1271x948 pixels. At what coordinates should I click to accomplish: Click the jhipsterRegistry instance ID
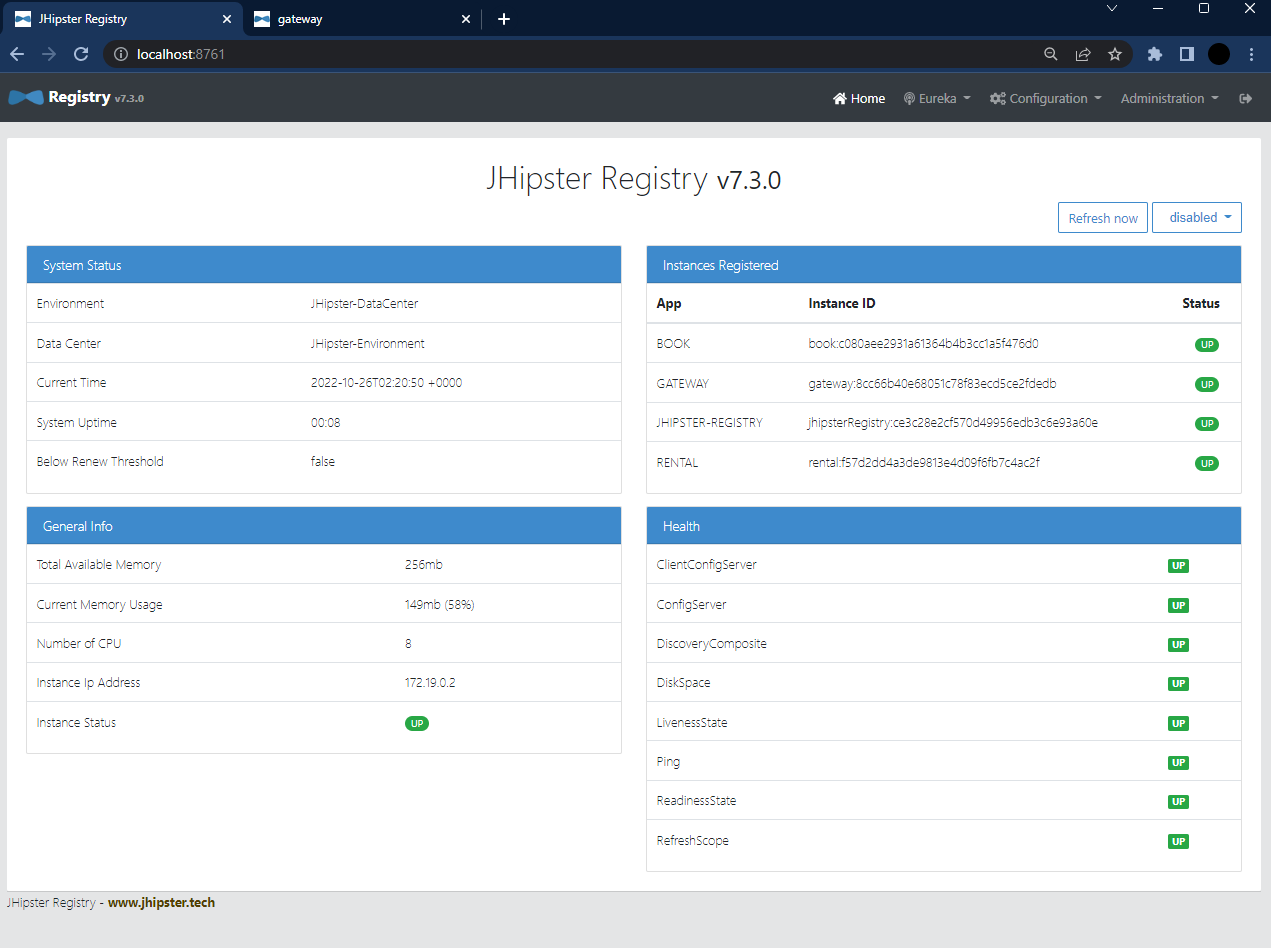pyautogui.click(x=953, y=423)
